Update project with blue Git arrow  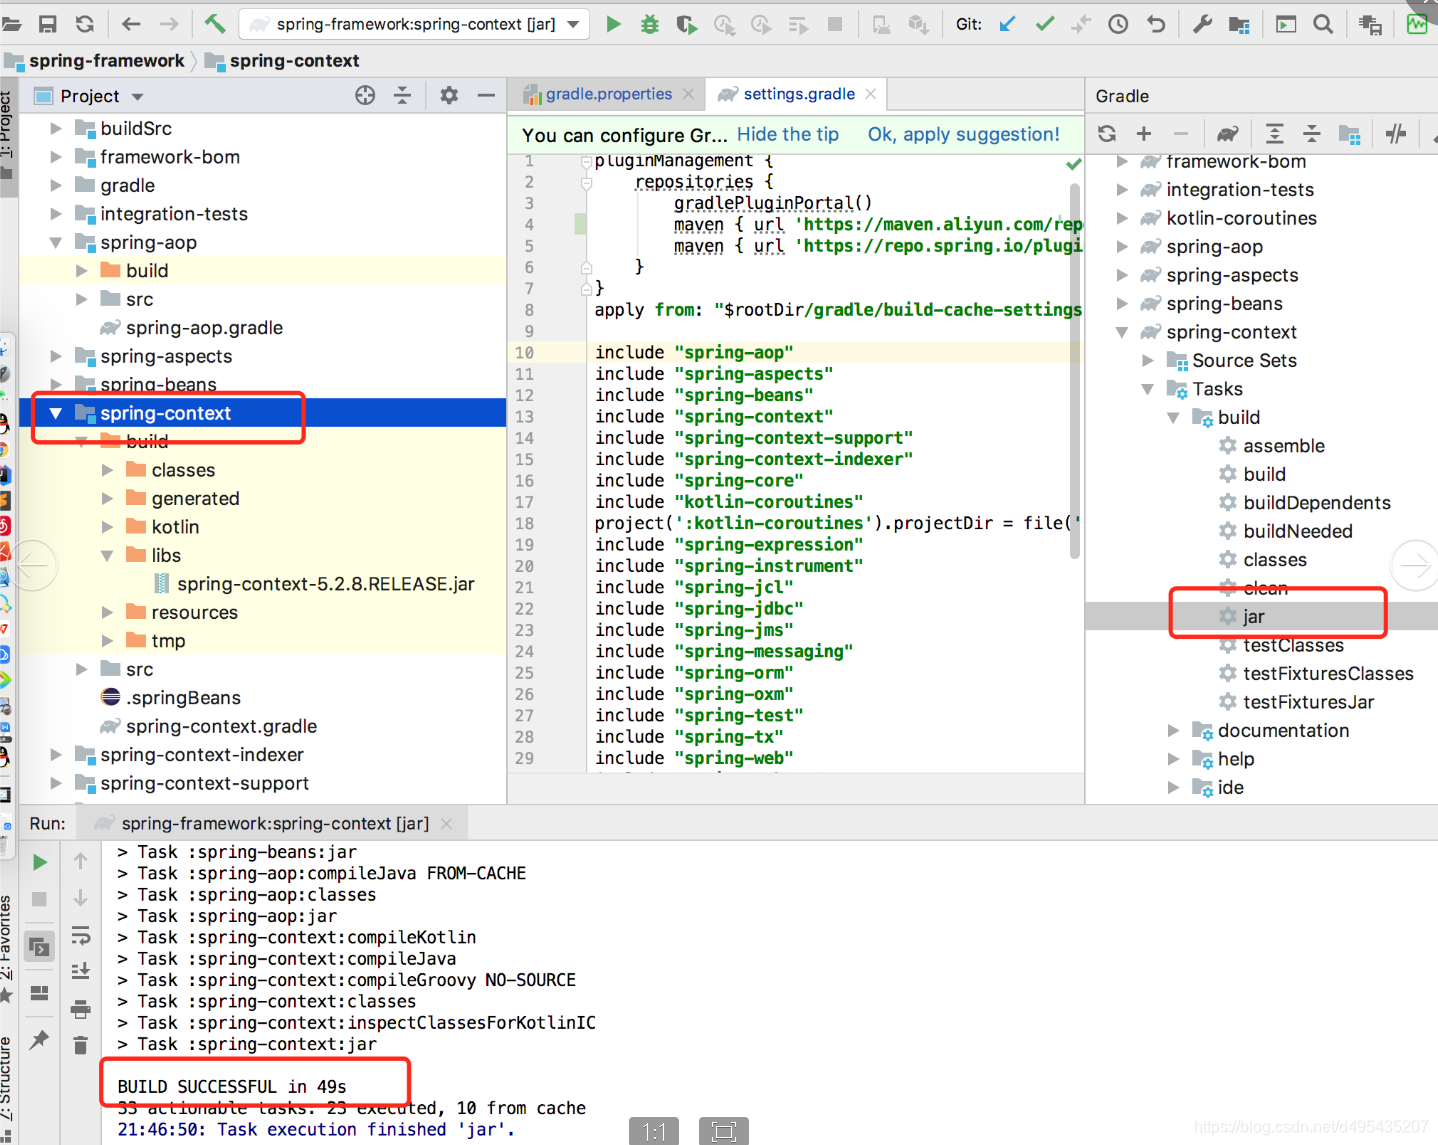click(x=1007, y=24)
